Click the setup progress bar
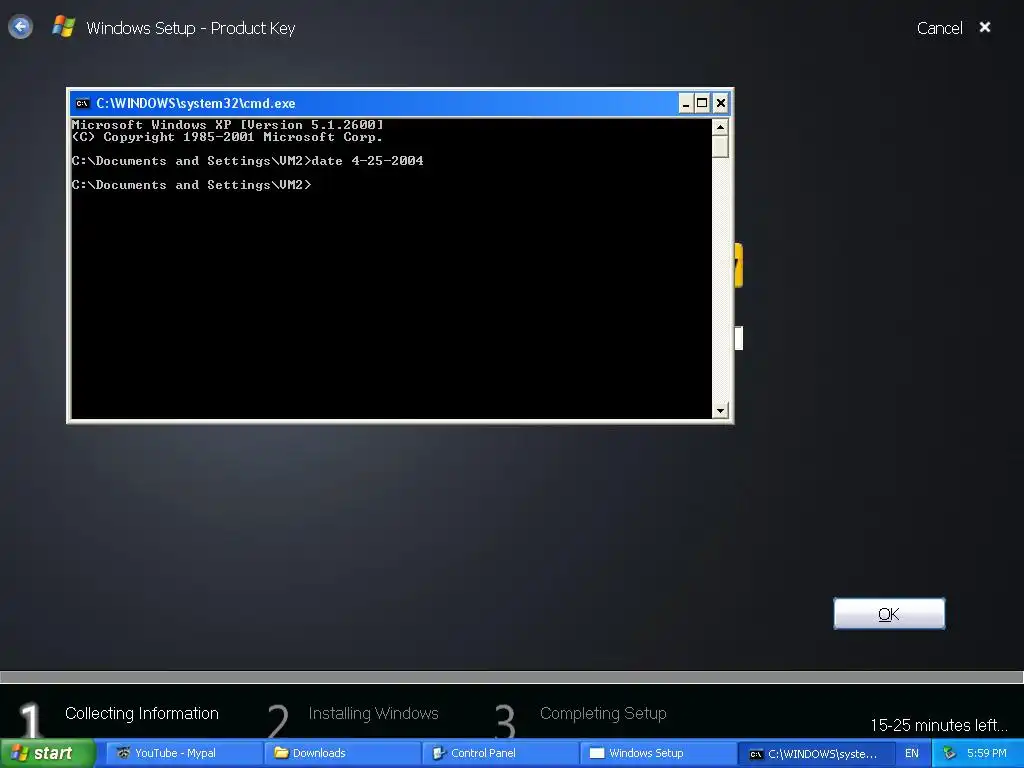 (x=512, y=677)
